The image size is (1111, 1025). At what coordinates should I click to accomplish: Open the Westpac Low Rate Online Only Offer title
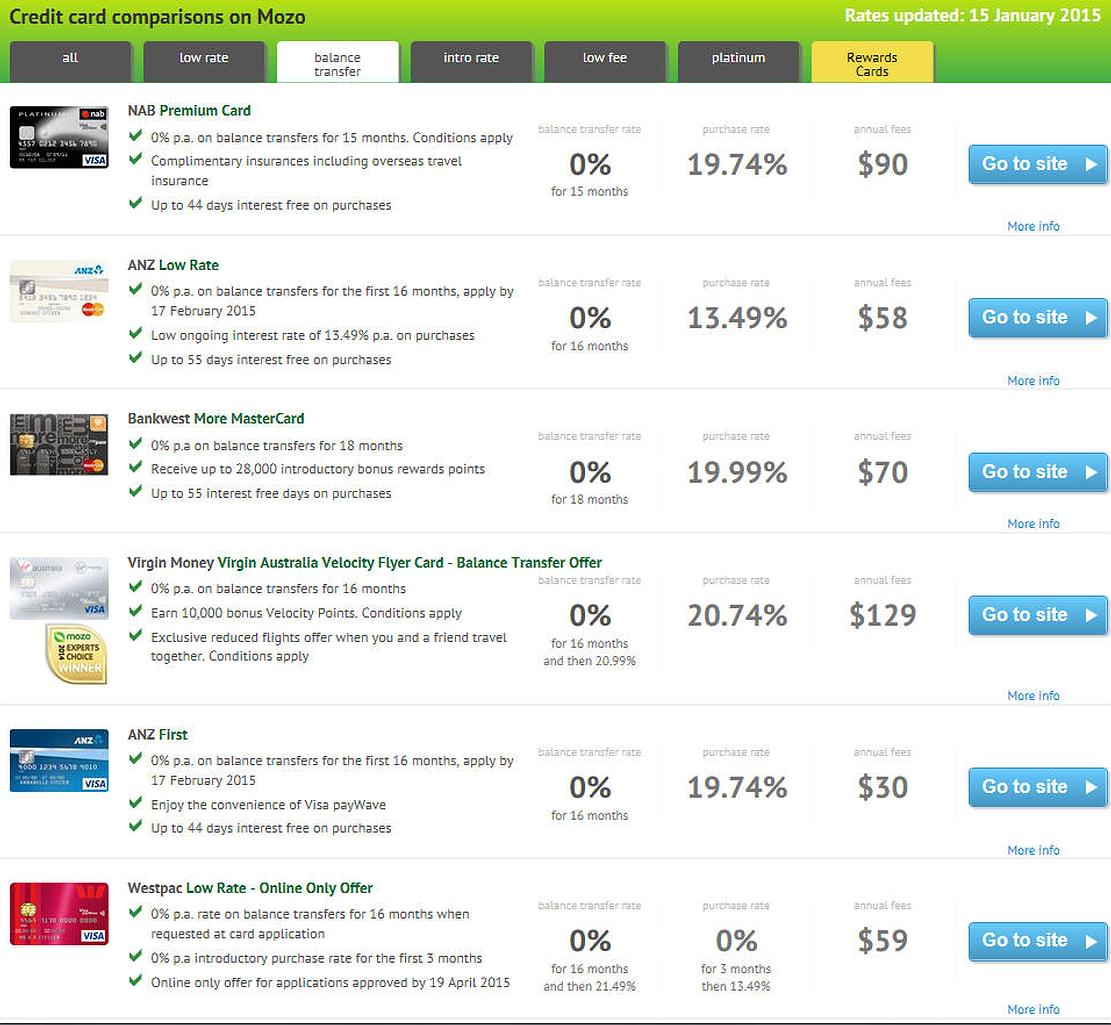(250, 888)
